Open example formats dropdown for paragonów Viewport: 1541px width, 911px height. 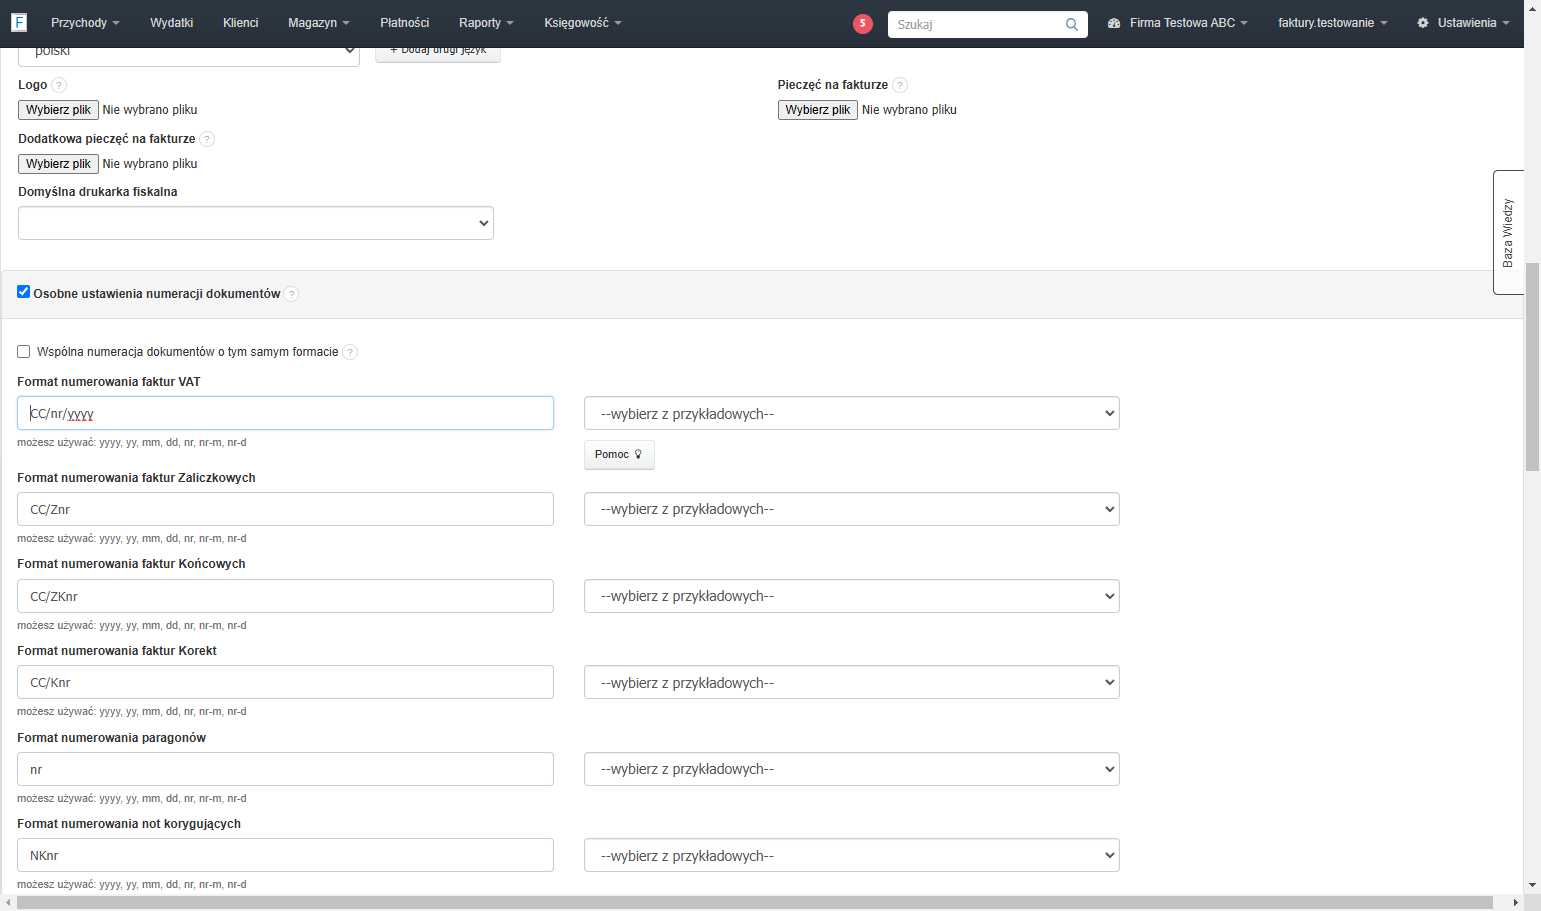click(x=852, y=769)
